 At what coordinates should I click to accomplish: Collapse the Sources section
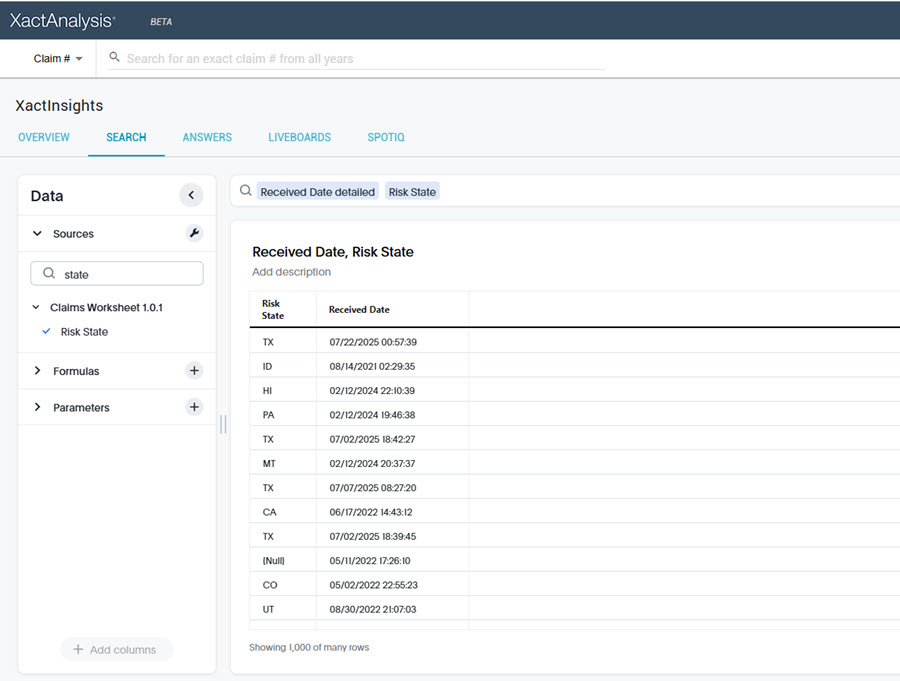[38, 234]
